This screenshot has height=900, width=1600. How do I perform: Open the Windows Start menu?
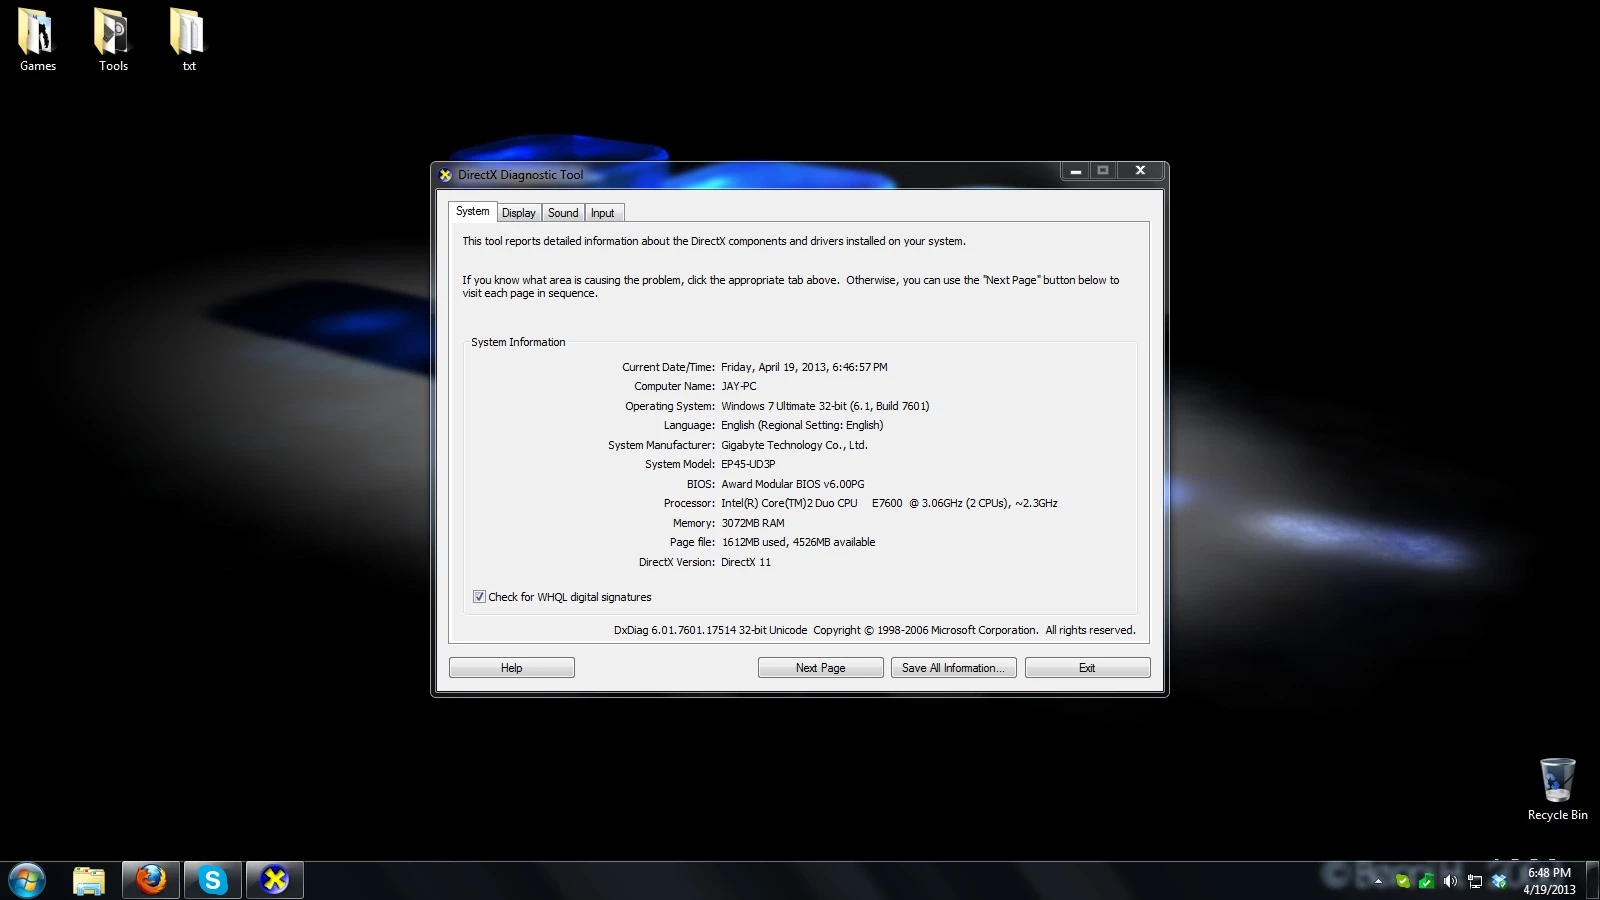27,880
